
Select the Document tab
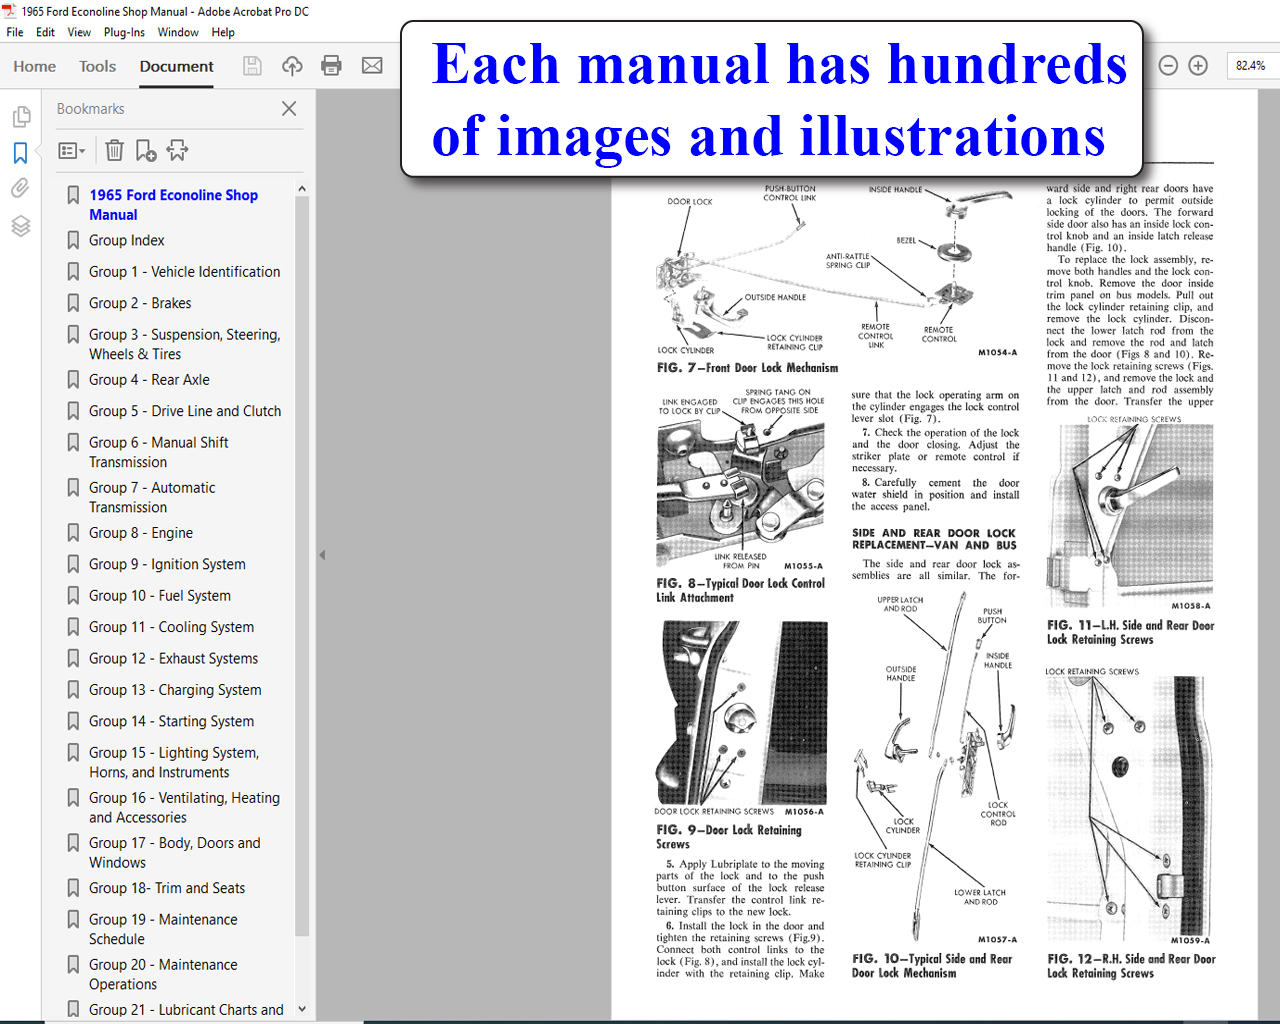pos(177,66)
